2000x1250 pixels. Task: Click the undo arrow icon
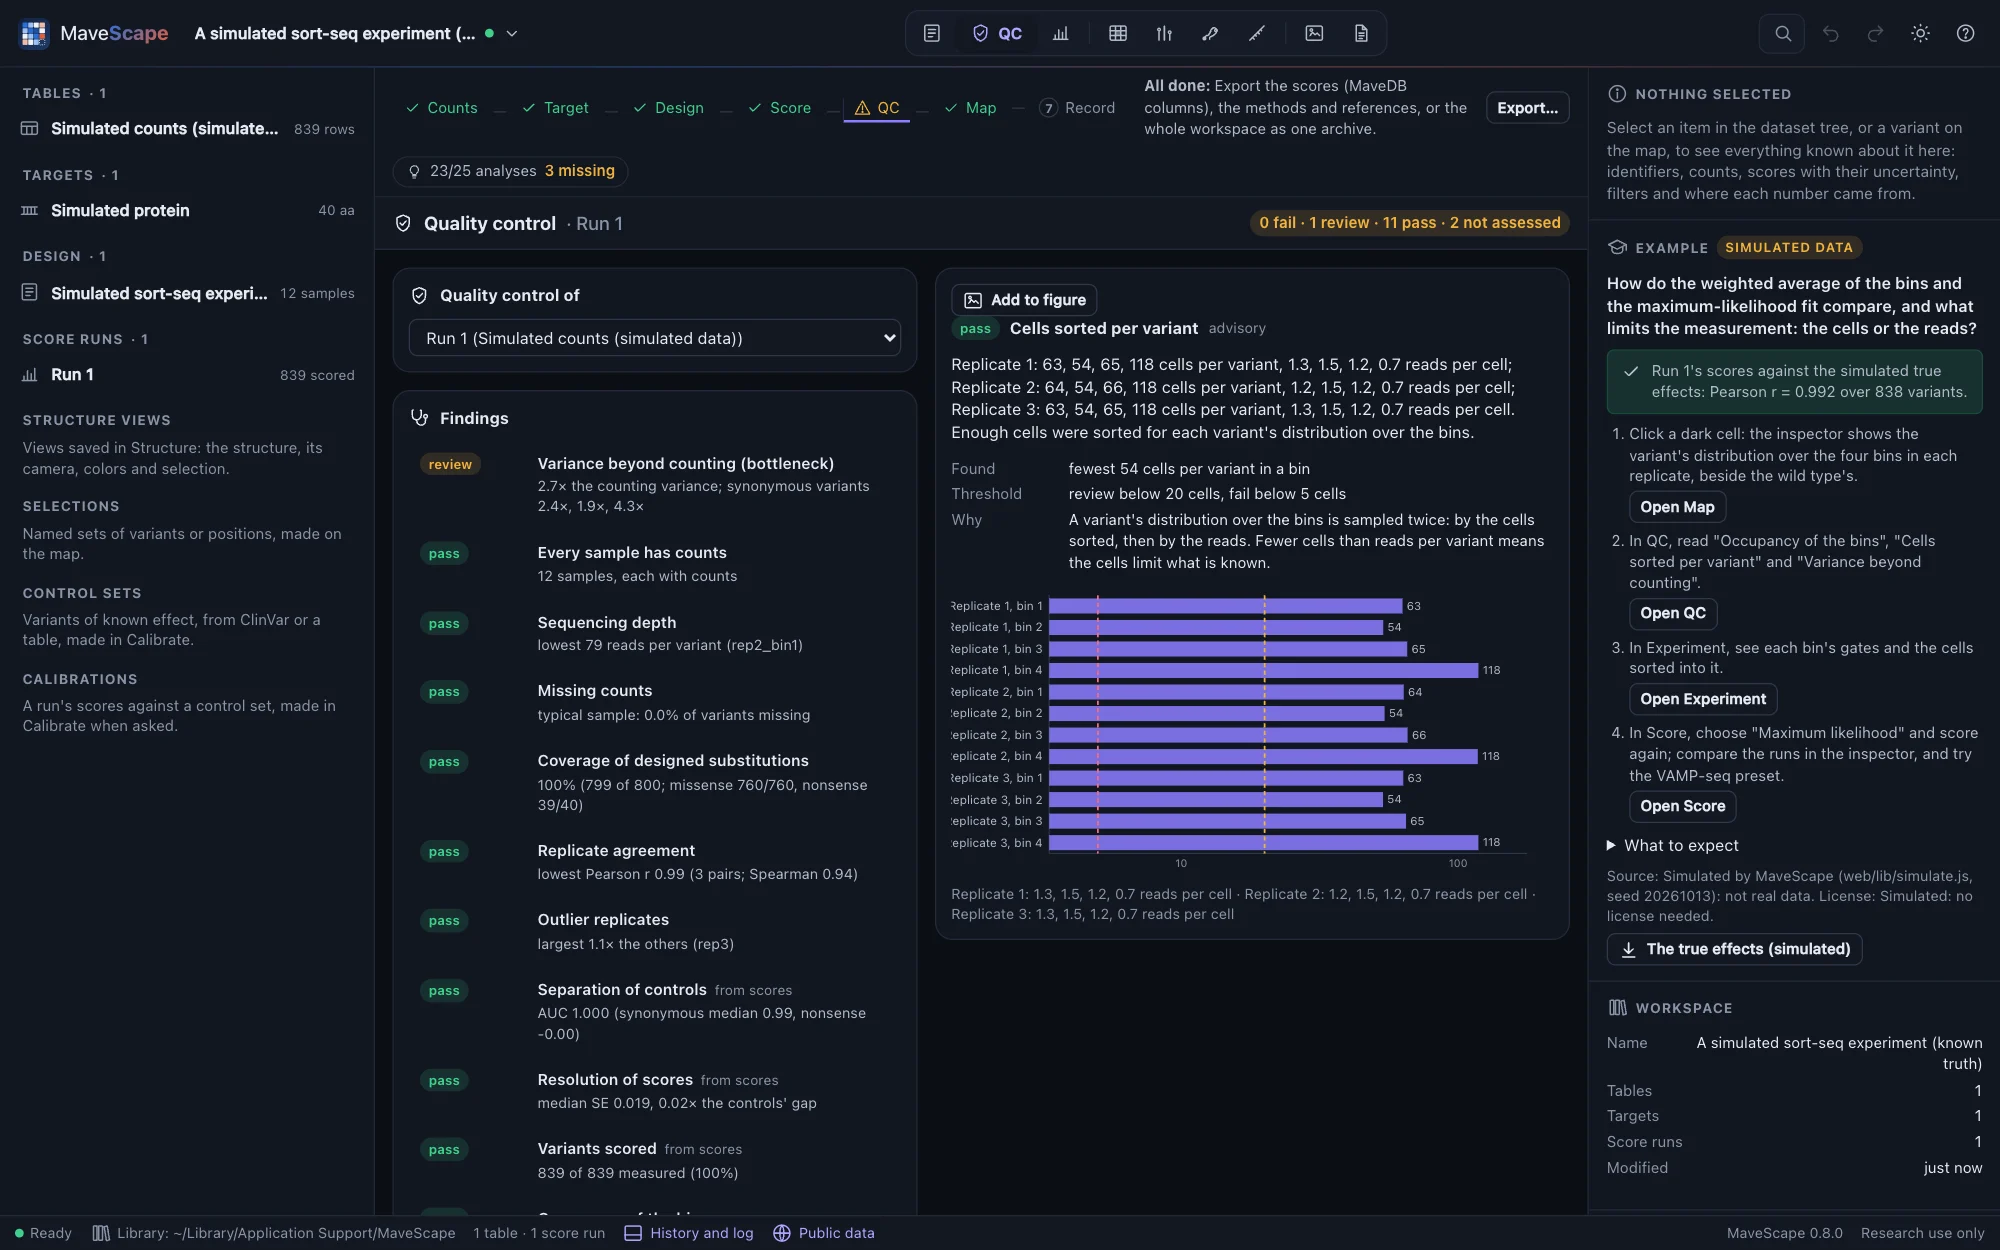pos(1830,33)
